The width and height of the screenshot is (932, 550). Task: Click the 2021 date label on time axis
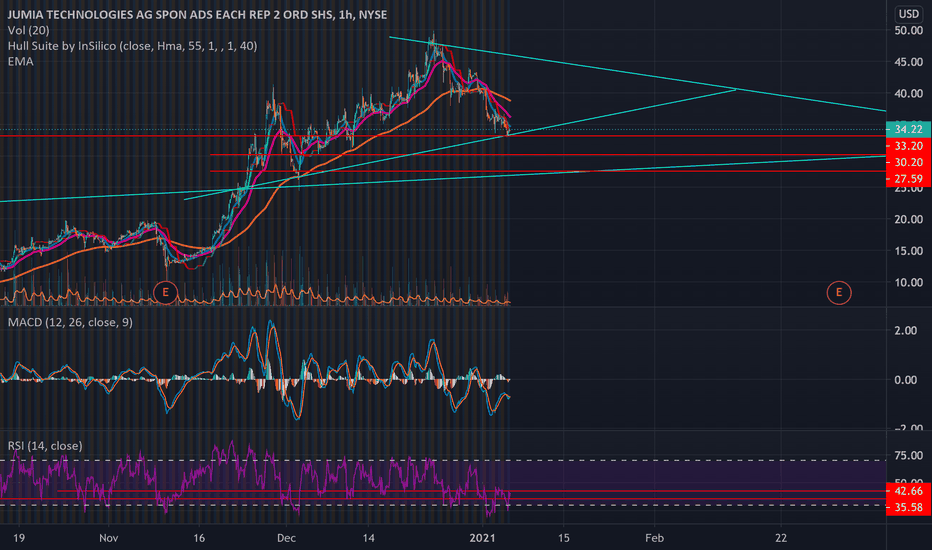pyautogui.click(x=483, y=538)
